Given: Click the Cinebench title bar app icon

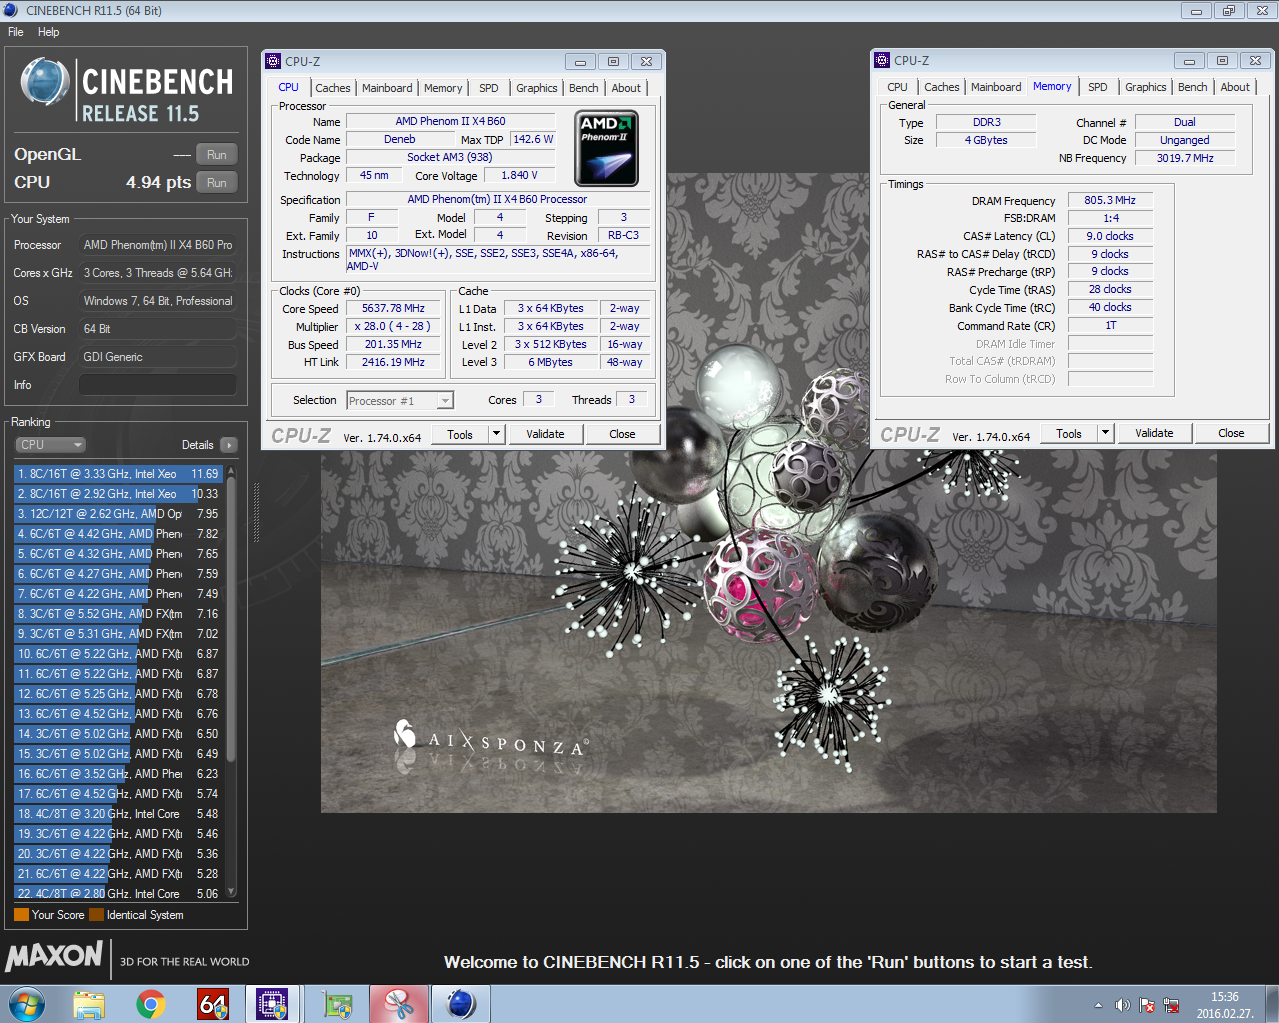Looking at the screenshot, I should tap(11, 10).
